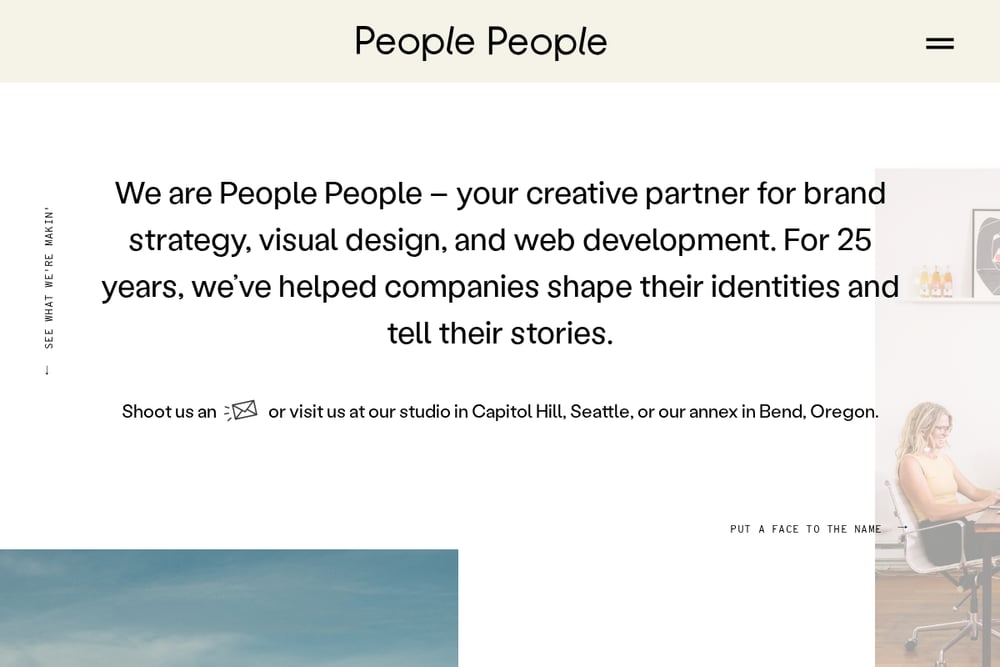
Task: Click the framed artwork in the studio photo
Action: (985, 253)
